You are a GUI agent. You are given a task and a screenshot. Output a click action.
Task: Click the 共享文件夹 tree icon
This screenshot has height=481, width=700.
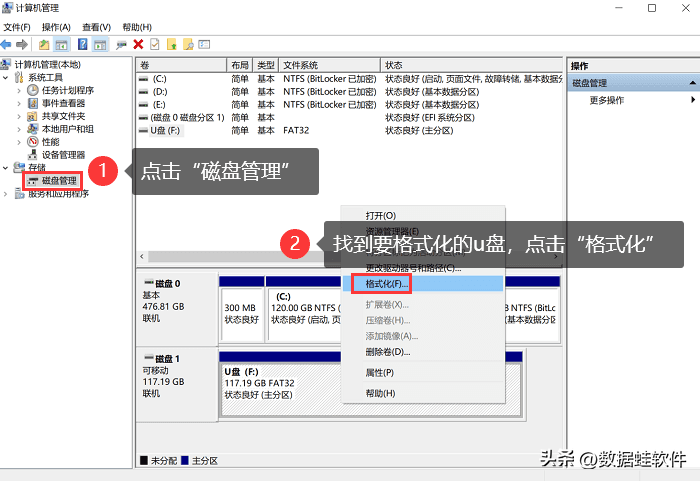pyautogui.click(x=32, y=116)
